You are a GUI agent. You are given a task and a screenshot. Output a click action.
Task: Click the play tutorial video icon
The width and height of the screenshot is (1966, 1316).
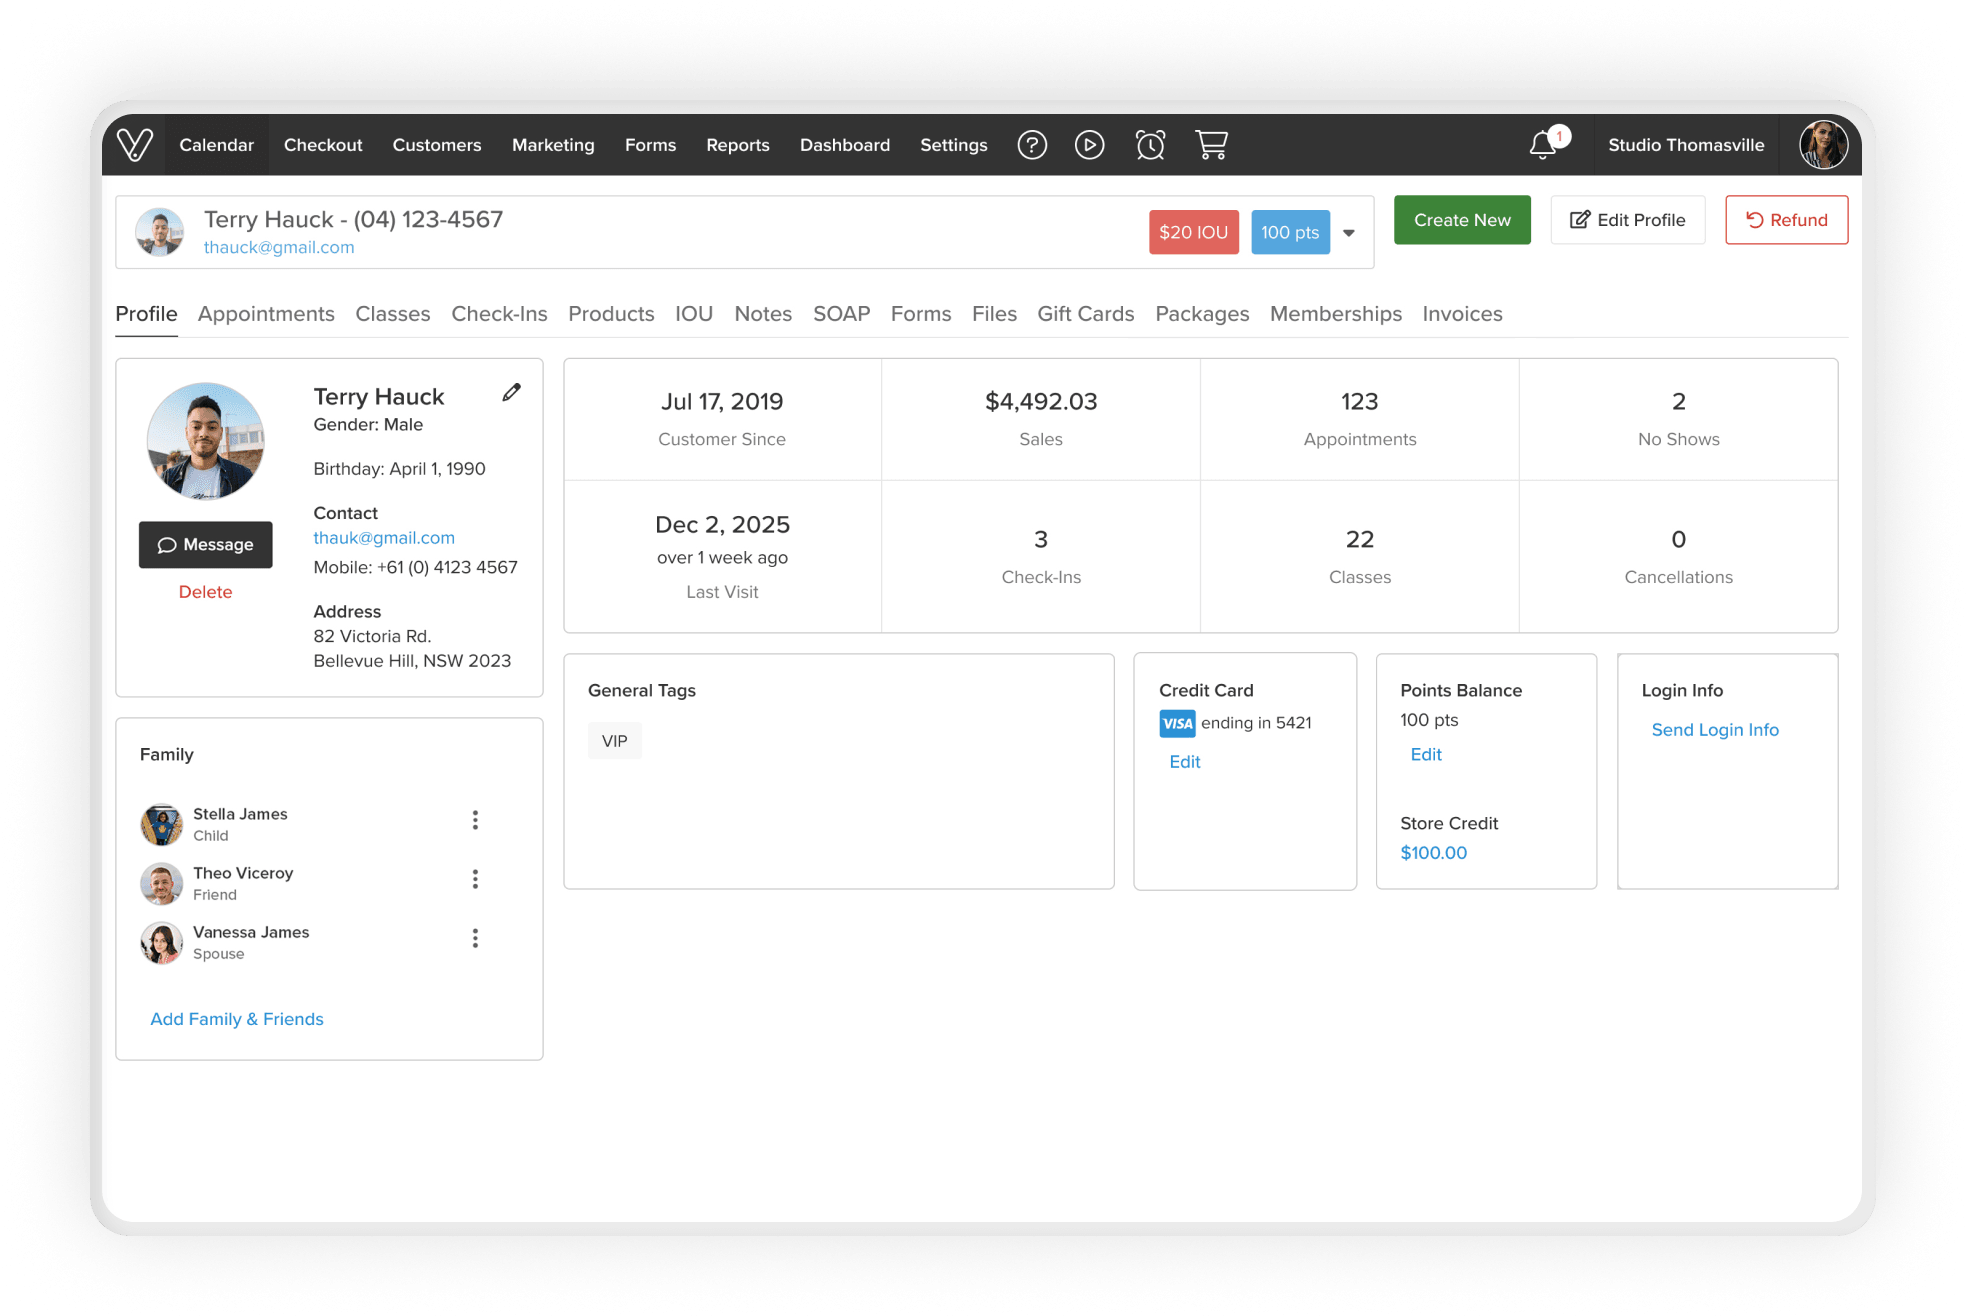(1089, 145)
